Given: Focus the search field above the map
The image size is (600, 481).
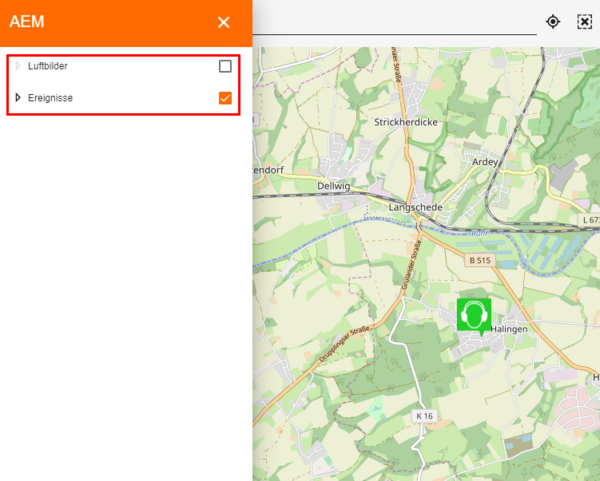Looking at the screenshot, I should [x=395, y=21].
